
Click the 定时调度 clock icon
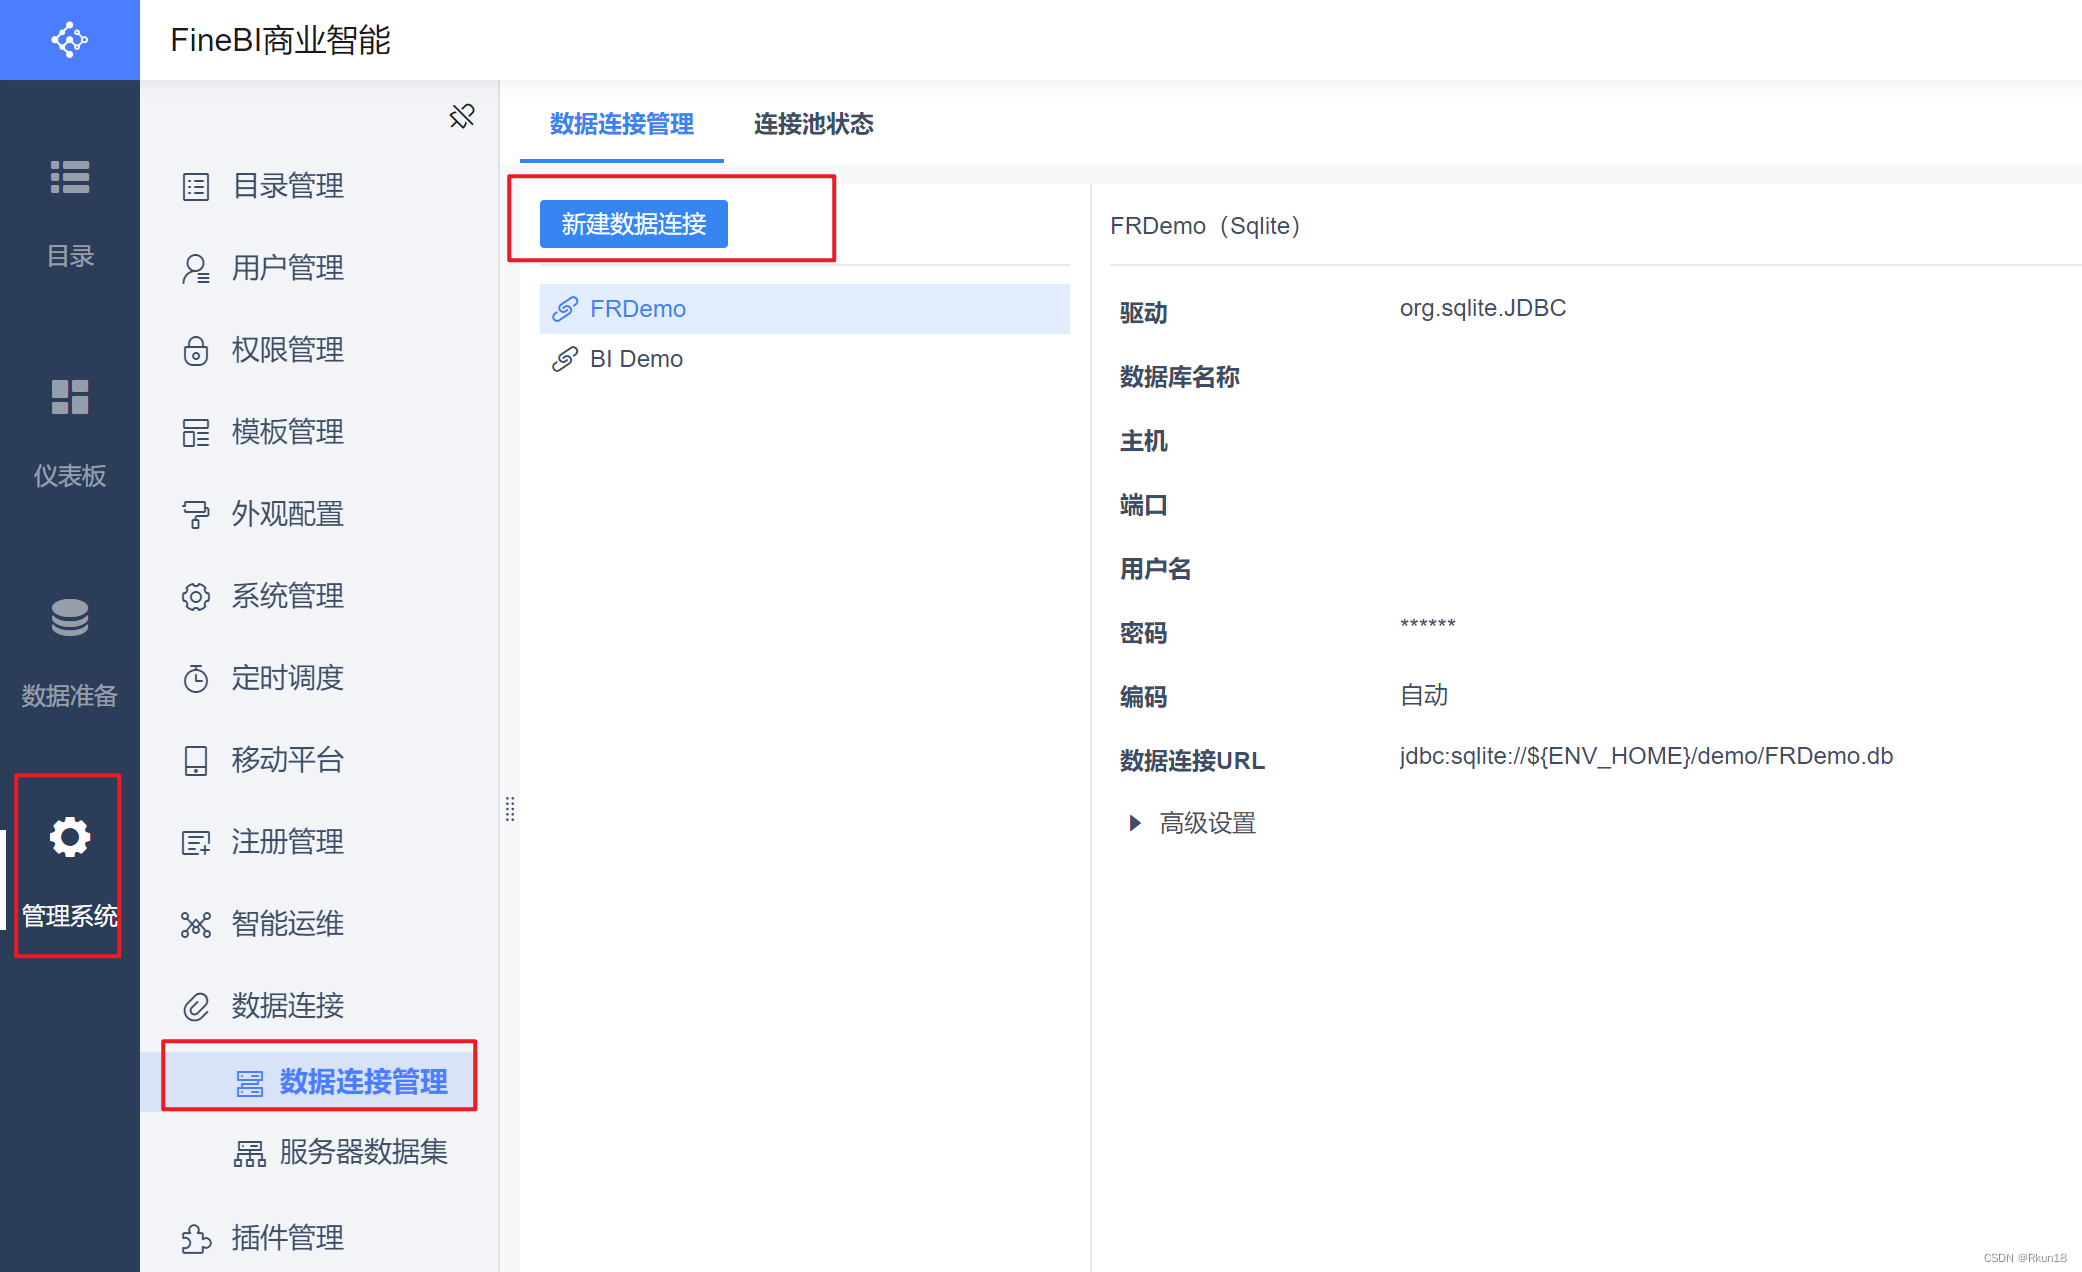(196, 679)
